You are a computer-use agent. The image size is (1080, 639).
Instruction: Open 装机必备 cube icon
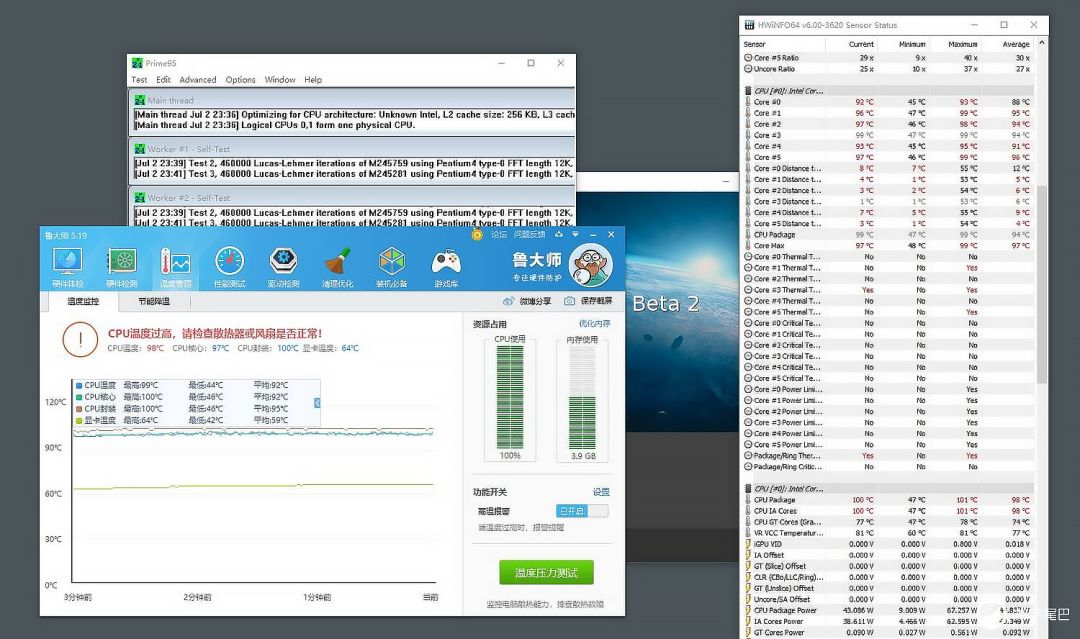tap(391, 267)
